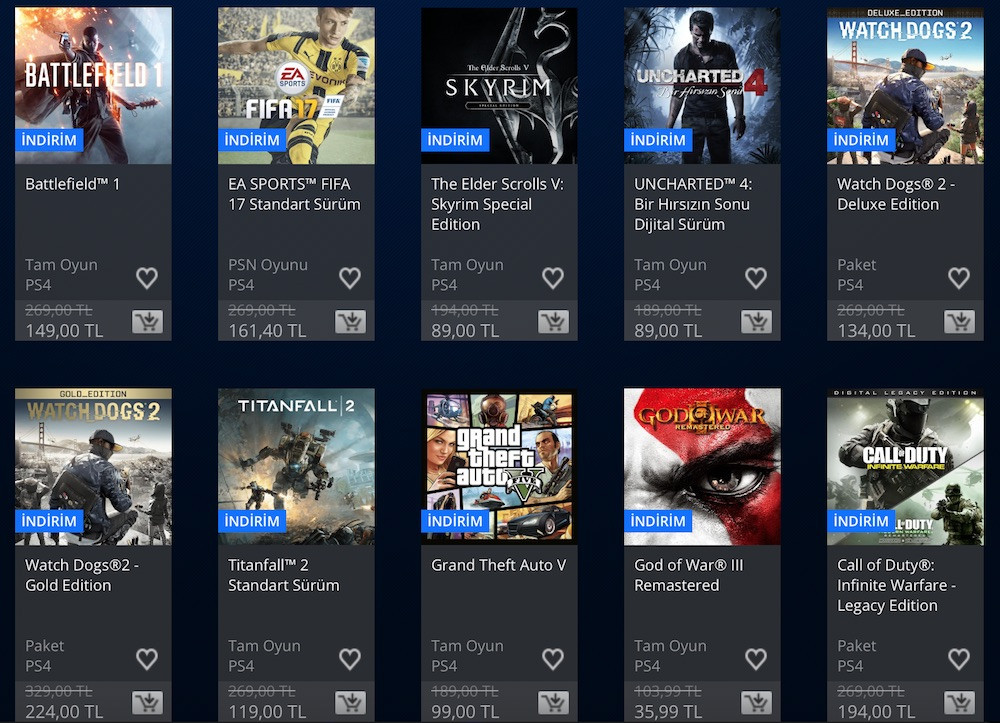Screen dimensions: 1000x723
Task: Open UNCHARTED 4 cover art
Action: [702, 85]
